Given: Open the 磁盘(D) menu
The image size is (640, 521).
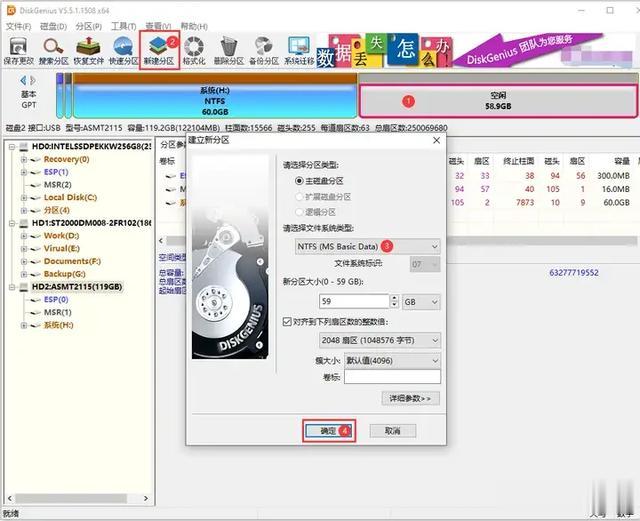Looking at the screenshot, I should 53,27.
